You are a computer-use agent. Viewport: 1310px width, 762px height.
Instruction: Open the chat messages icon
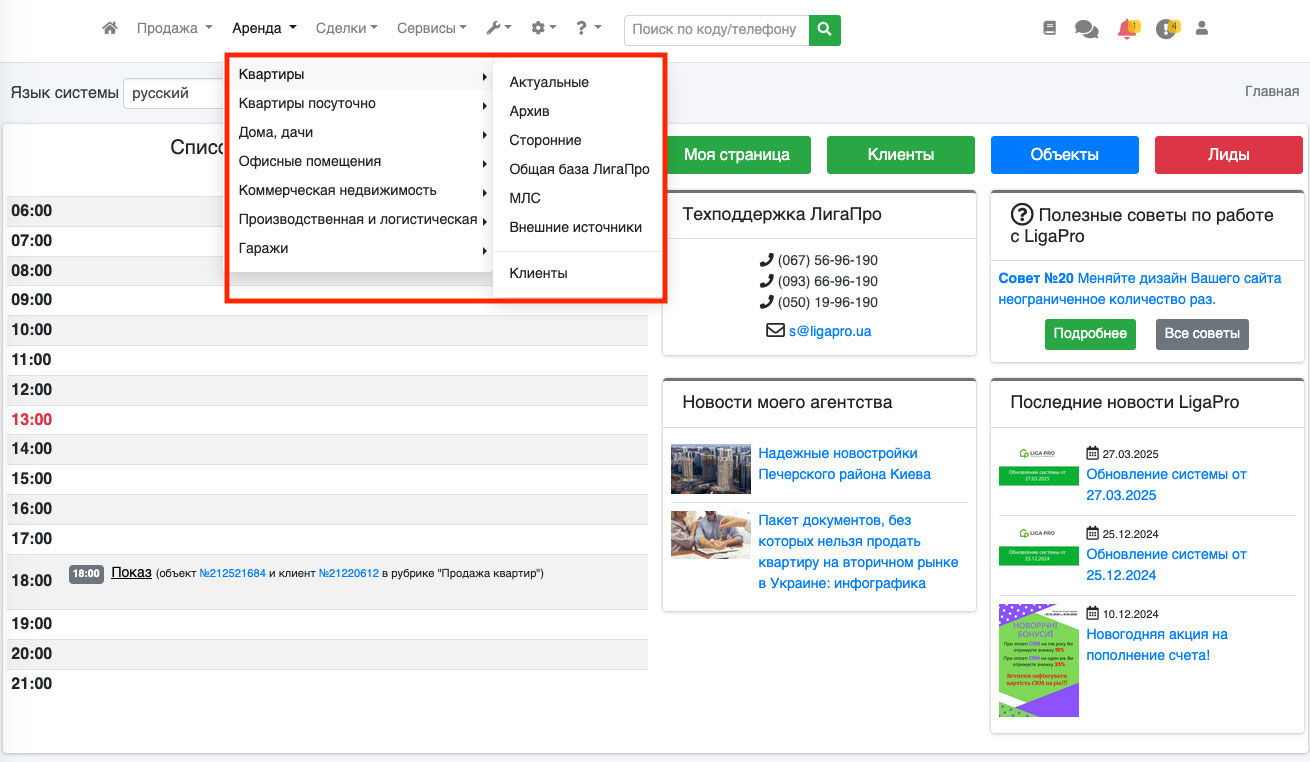point(1086,30)
